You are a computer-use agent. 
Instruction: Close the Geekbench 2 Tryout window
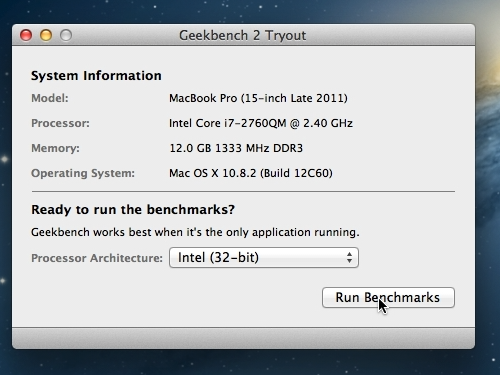point(26,35)
